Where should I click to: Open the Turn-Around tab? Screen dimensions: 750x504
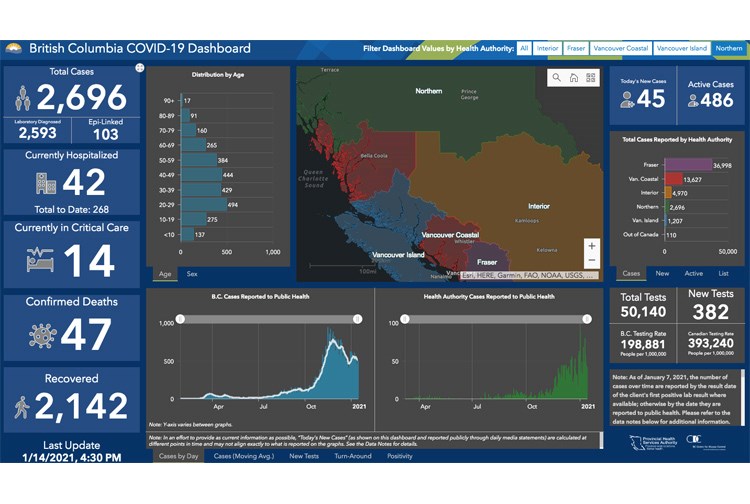(353, 456)
